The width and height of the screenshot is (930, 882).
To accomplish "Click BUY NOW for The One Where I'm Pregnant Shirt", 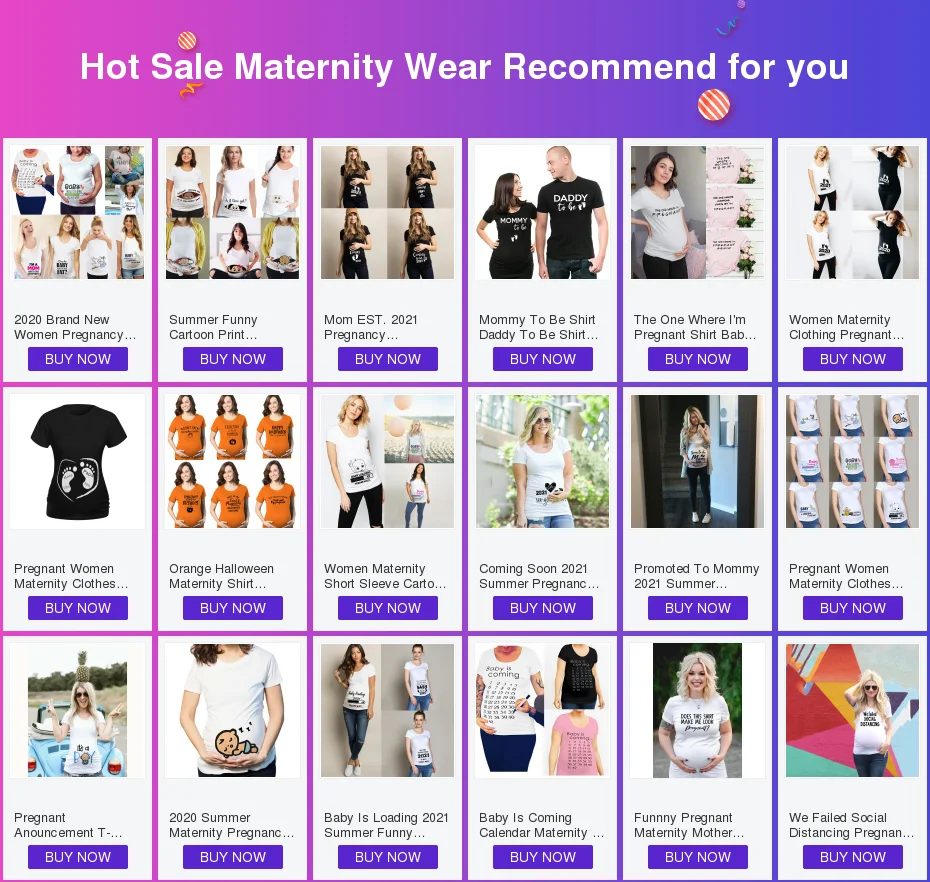I will (x=698, y=359).
